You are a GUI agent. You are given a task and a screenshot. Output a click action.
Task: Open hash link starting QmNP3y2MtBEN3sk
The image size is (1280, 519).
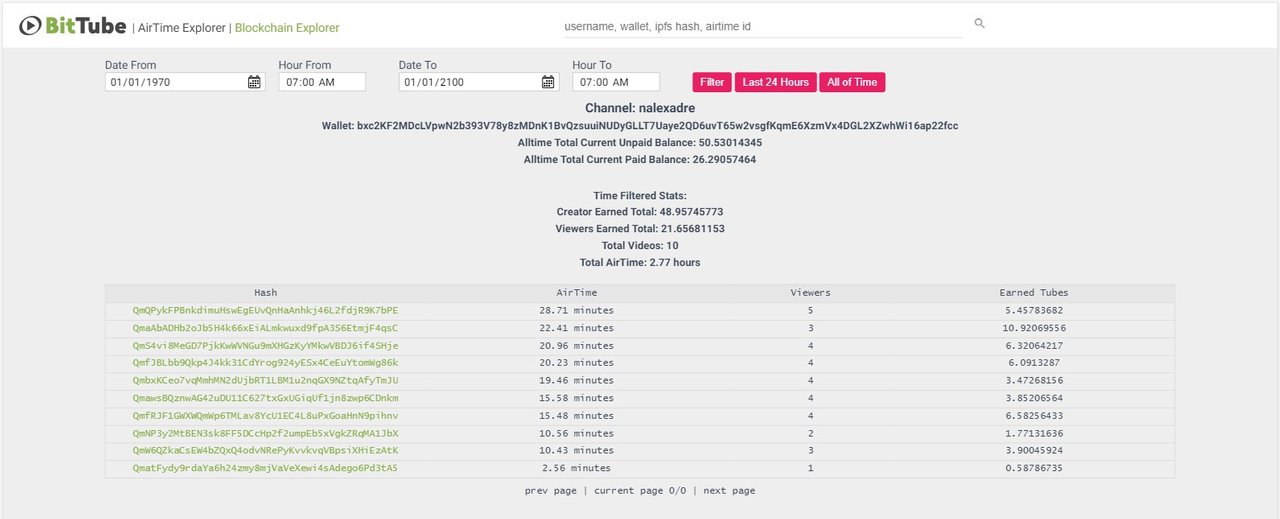click(x=265, y=433)
